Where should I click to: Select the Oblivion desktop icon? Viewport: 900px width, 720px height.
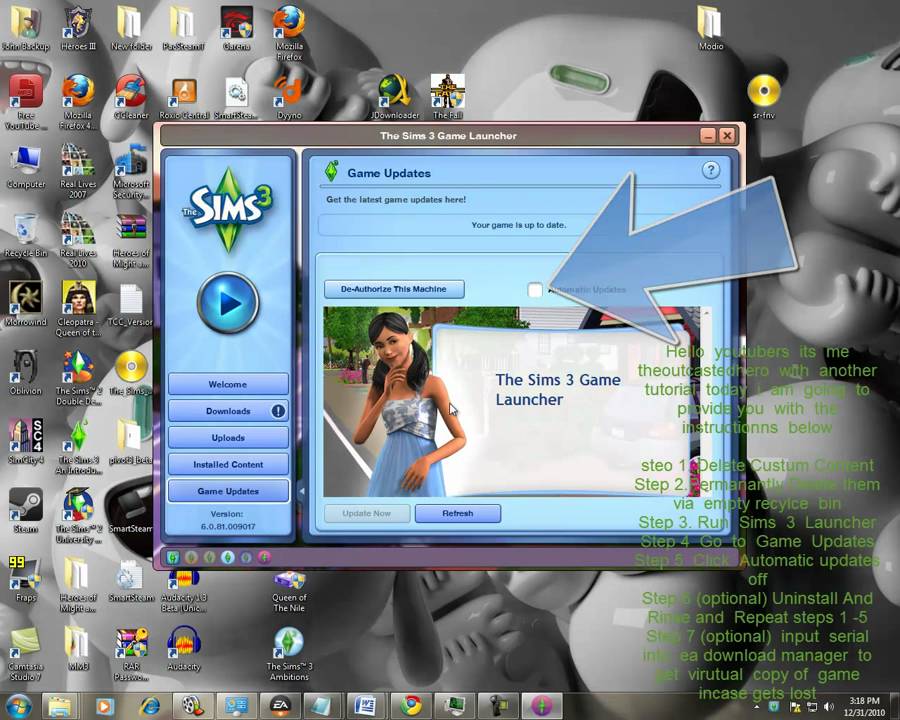(25, 373)
